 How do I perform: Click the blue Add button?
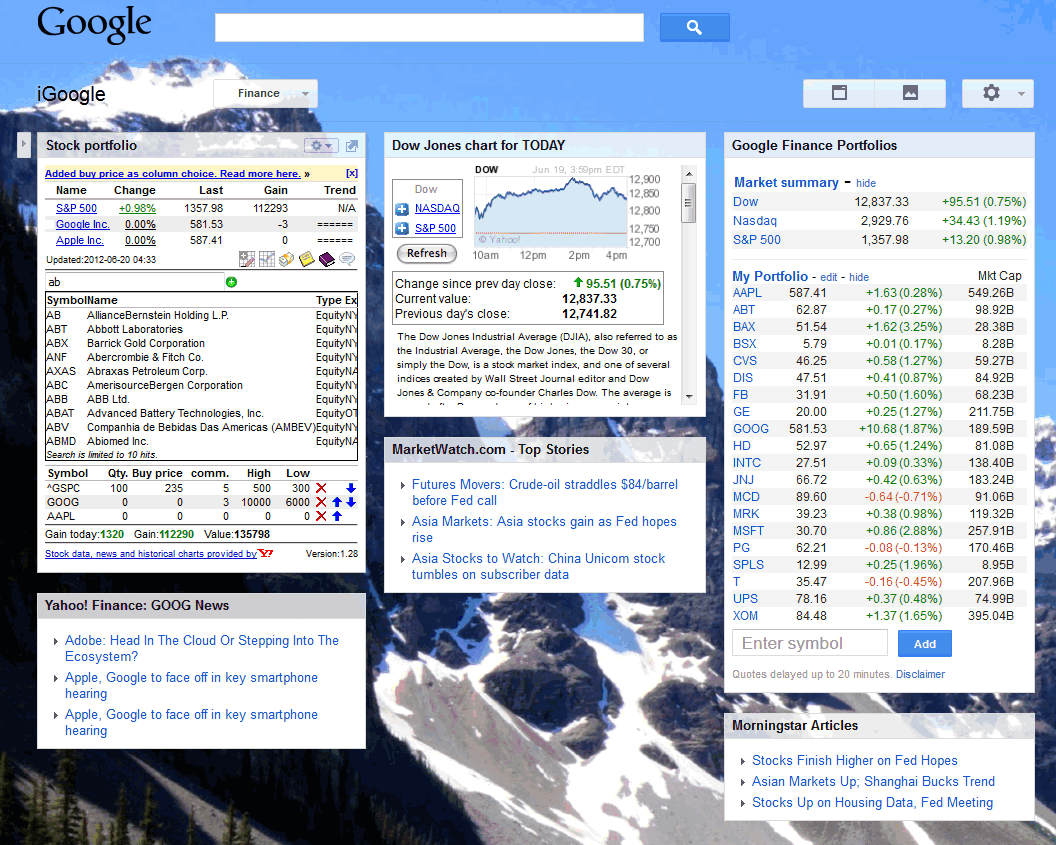pos(924,644)
